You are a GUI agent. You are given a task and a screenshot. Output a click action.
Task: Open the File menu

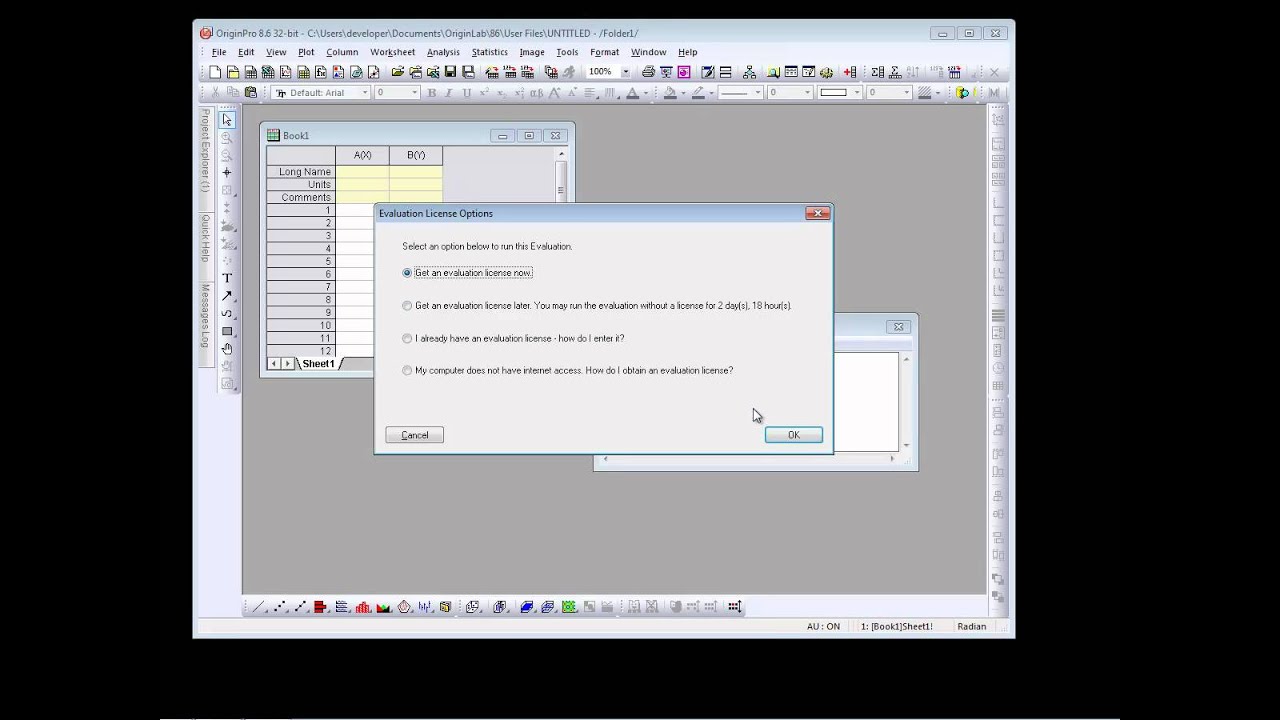coord(218,52)
